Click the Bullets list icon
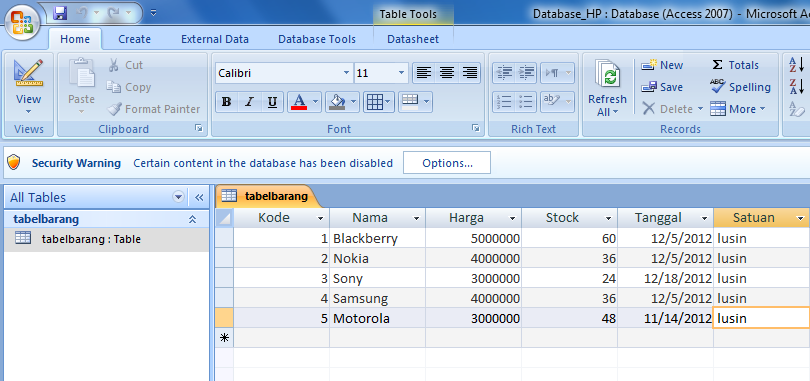Image resolution: width=810 pixels, height=381 pixels. click(x=526, y=102)
